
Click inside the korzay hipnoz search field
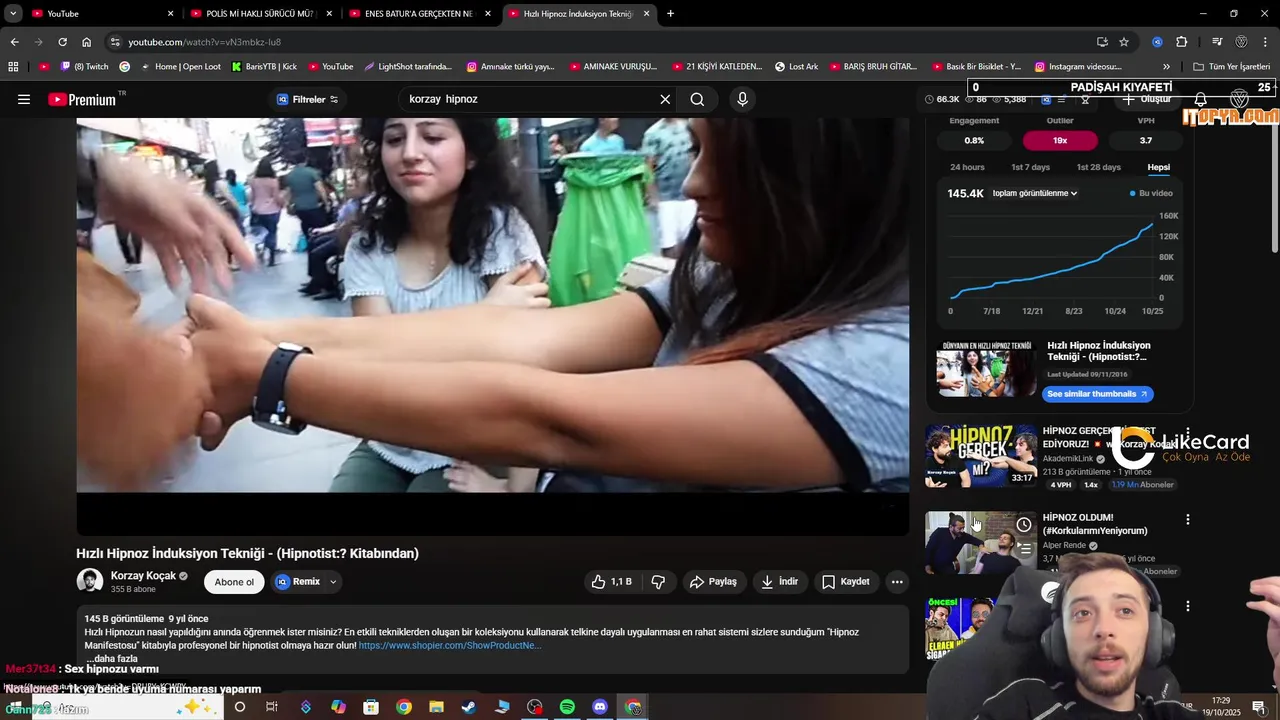(530, 99)
